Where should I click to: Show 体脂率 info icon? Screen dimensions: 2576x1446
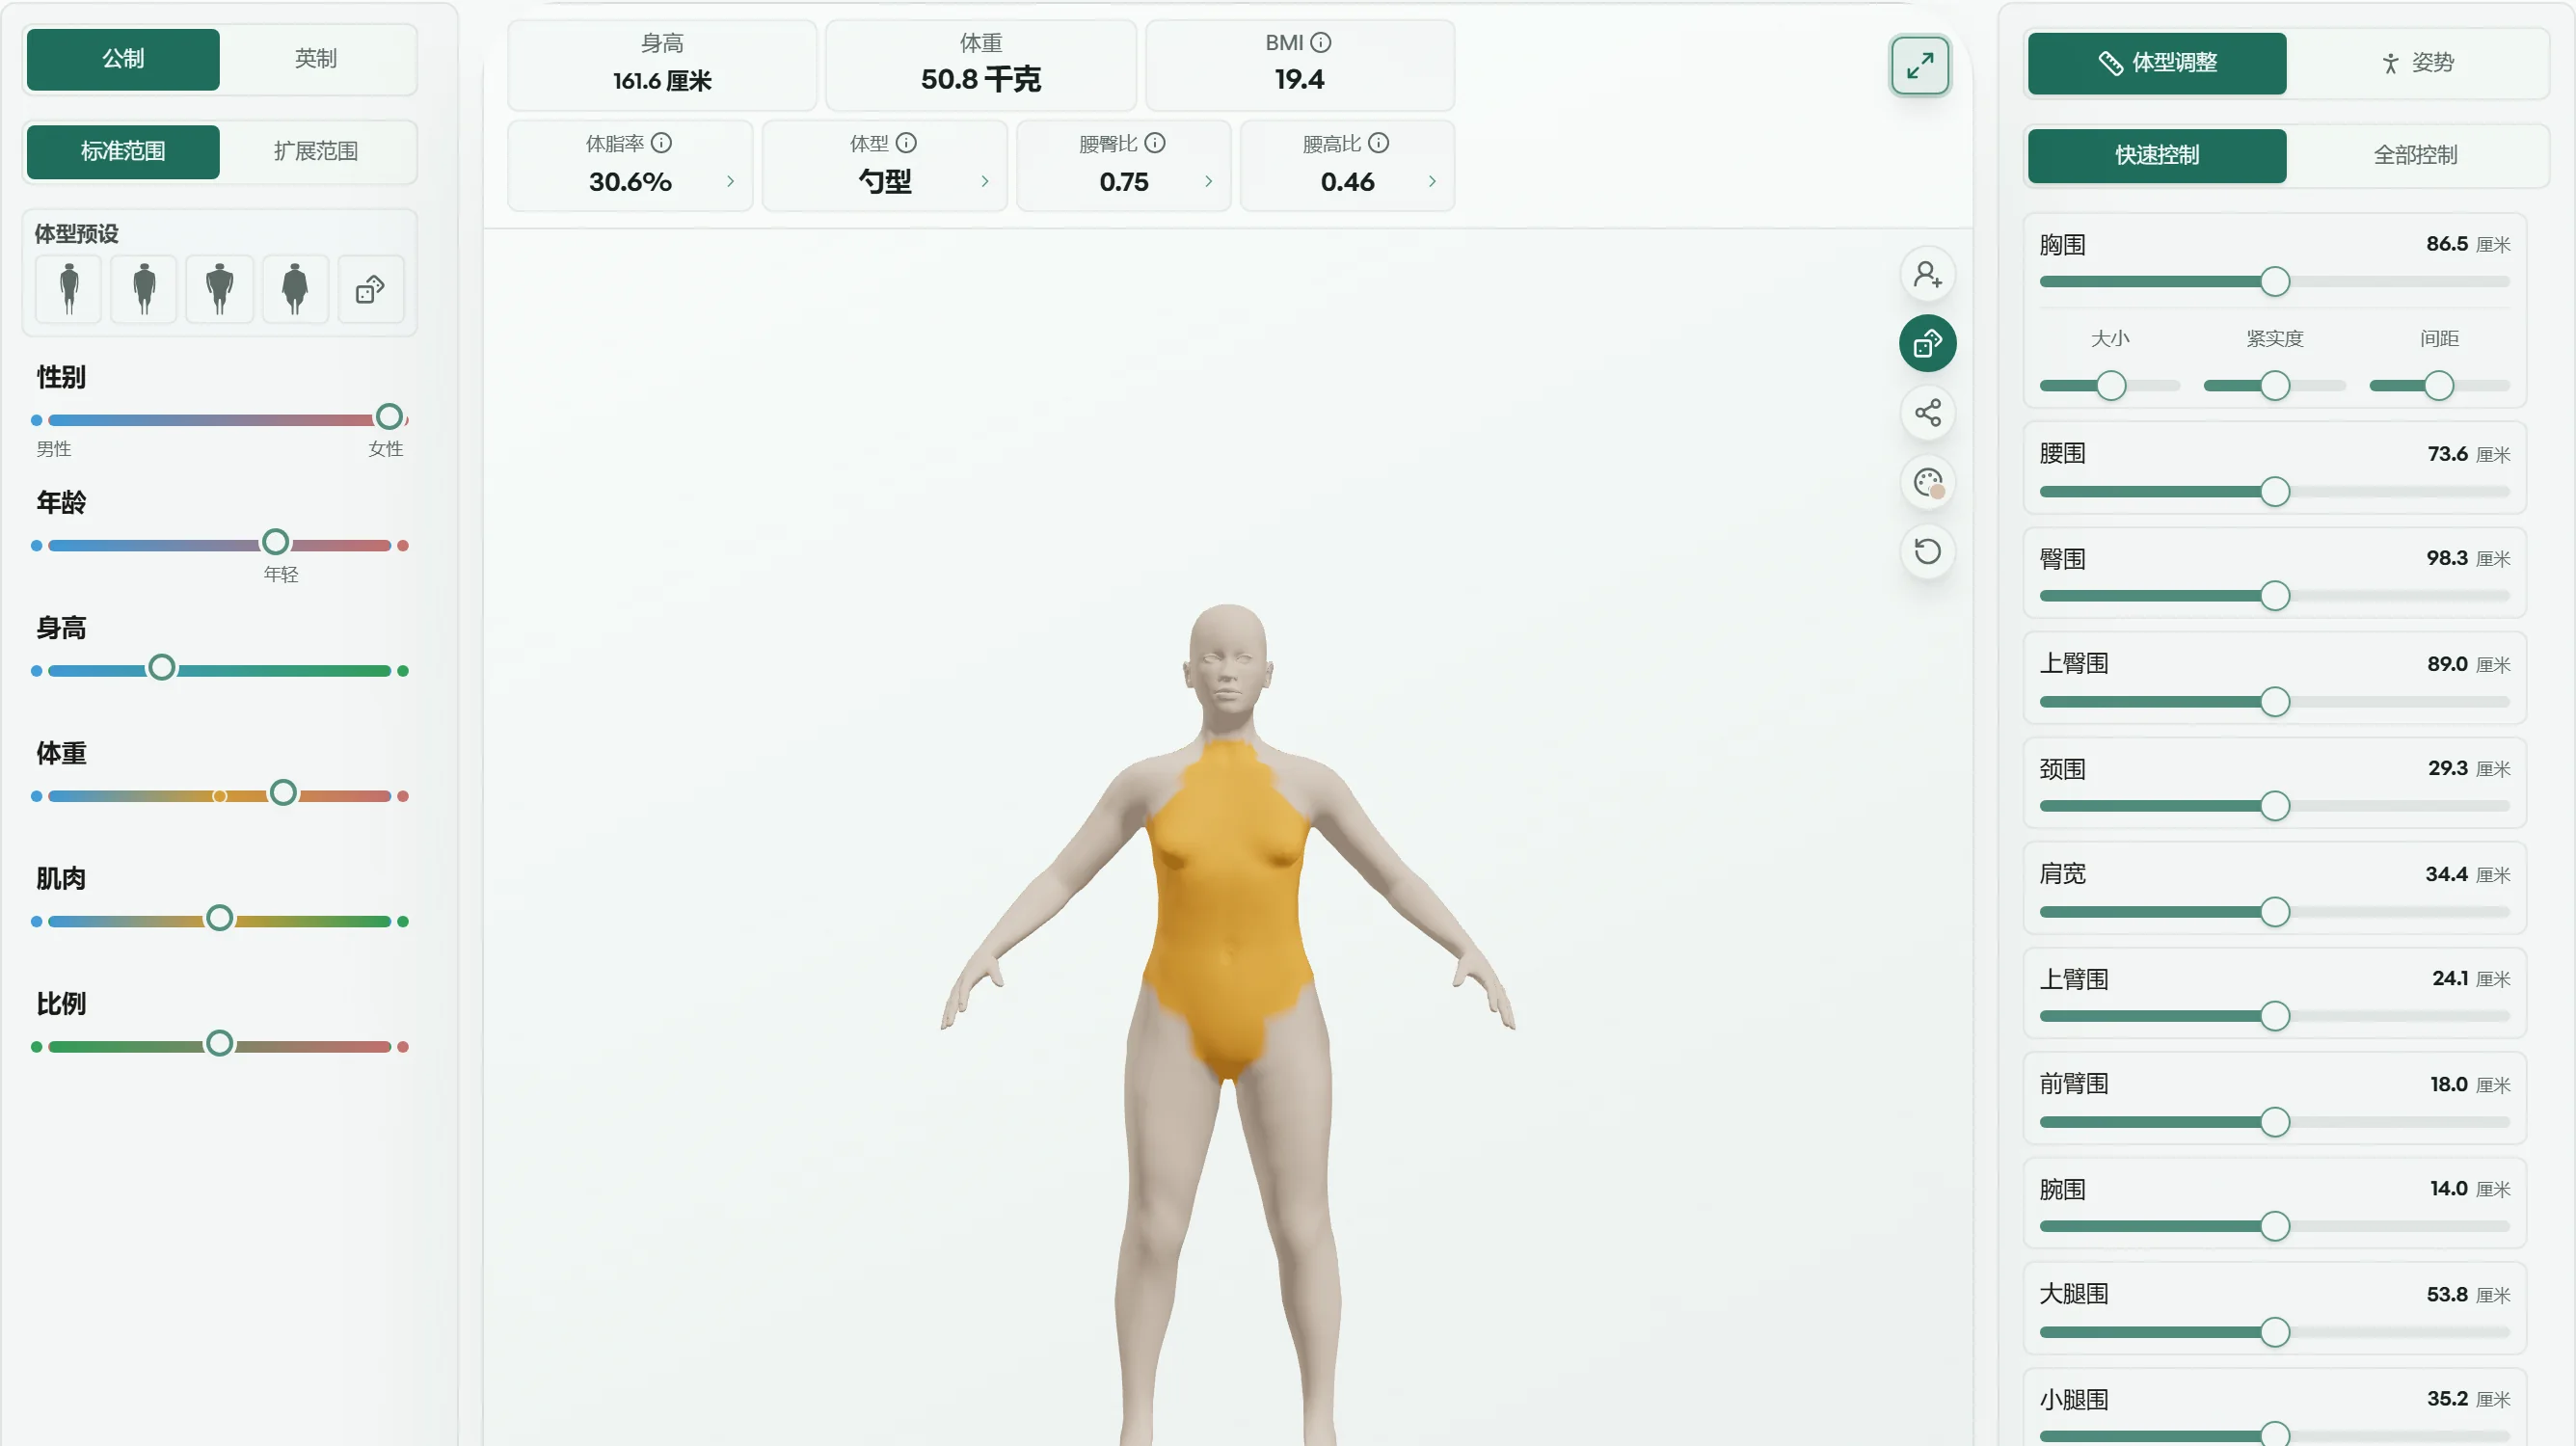pos(661,143)
